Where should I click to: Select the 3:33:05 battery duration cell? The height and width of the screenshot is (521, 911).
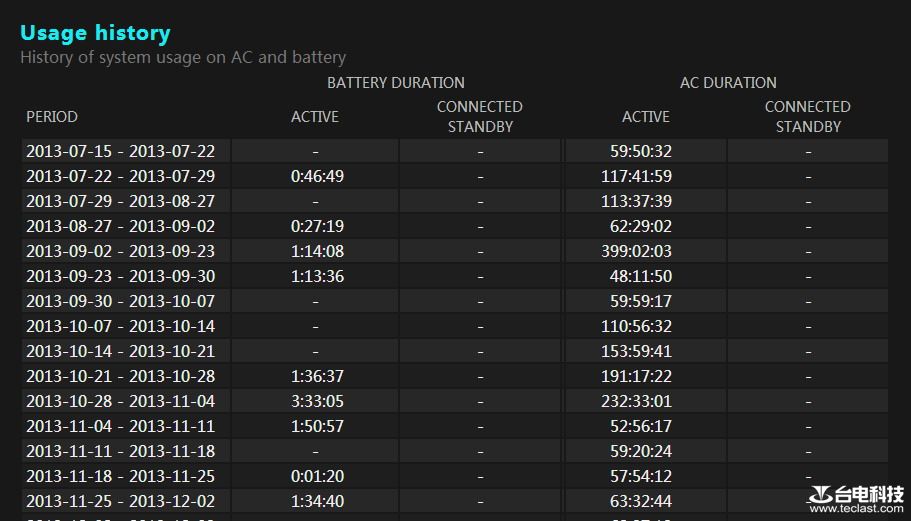[x=317, y=401]
